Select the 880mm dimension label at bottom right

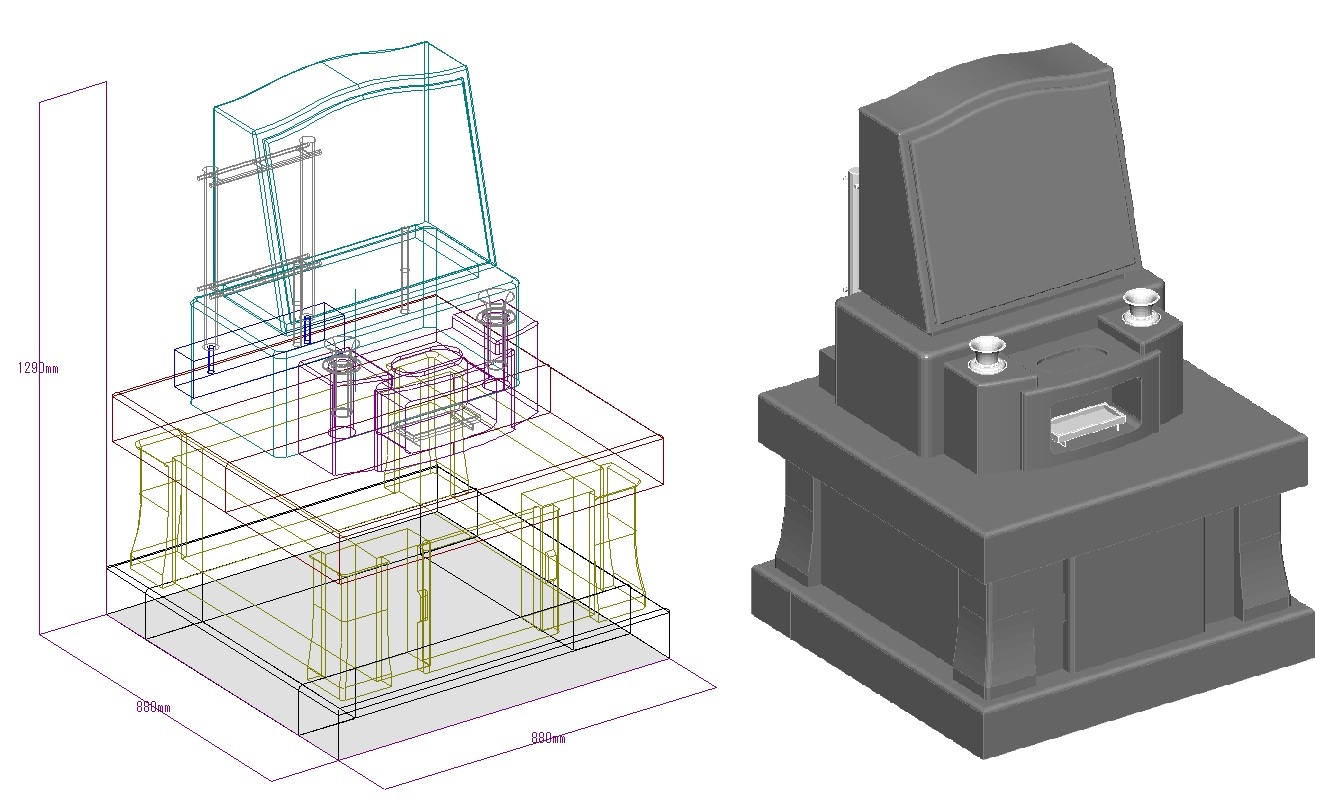coord(547,739)
